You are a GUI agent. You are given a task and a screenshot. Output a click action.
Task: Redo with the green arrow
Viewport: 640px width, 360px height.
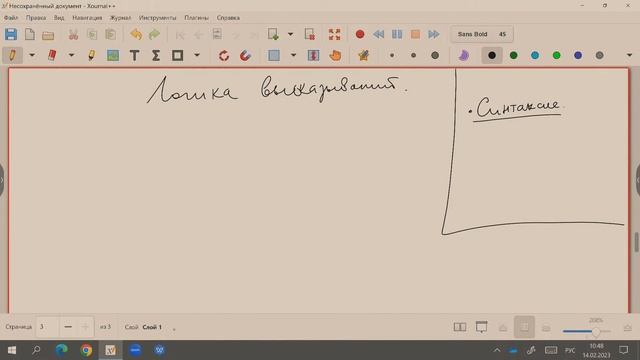pos(154,34)
